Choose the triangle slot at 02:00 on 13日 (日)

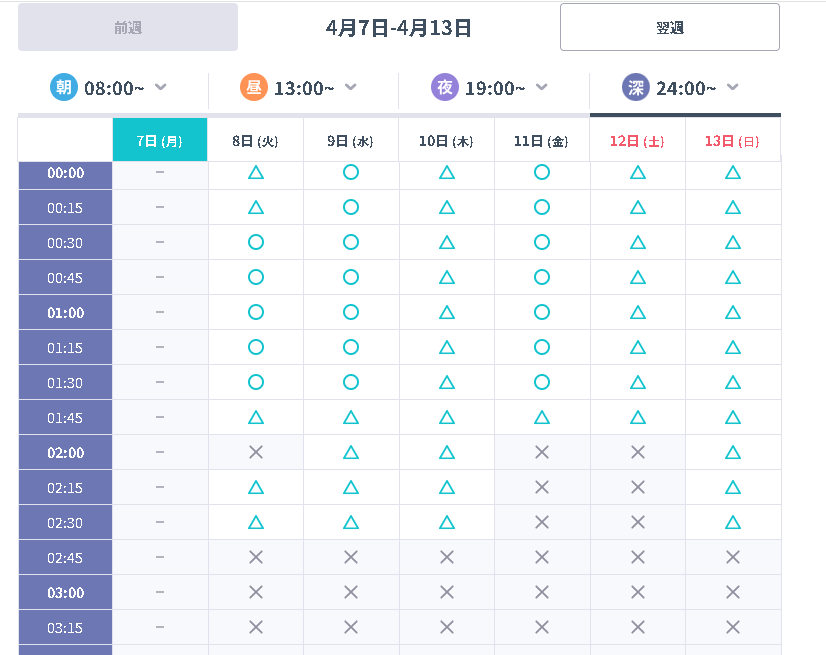tap(733, 452)
